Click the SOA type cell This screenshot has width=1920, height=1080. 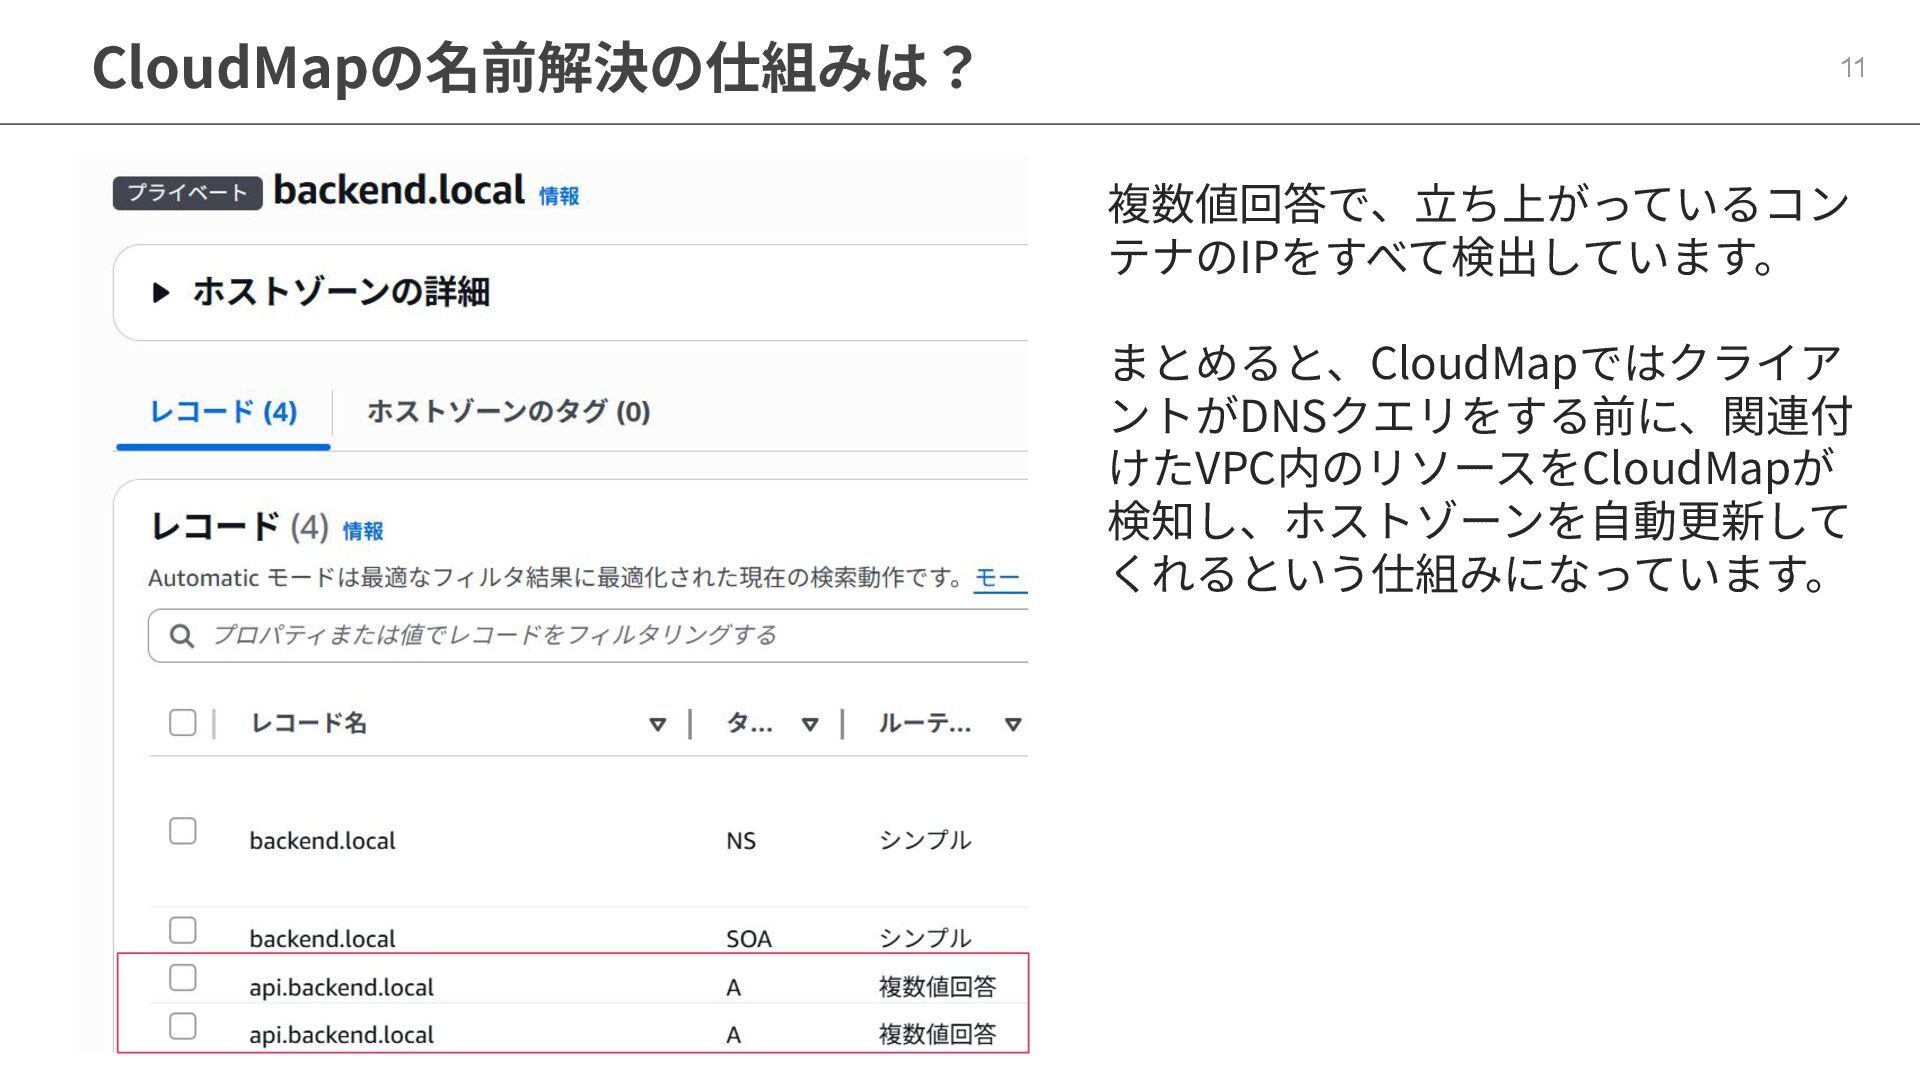coord(749,939)
